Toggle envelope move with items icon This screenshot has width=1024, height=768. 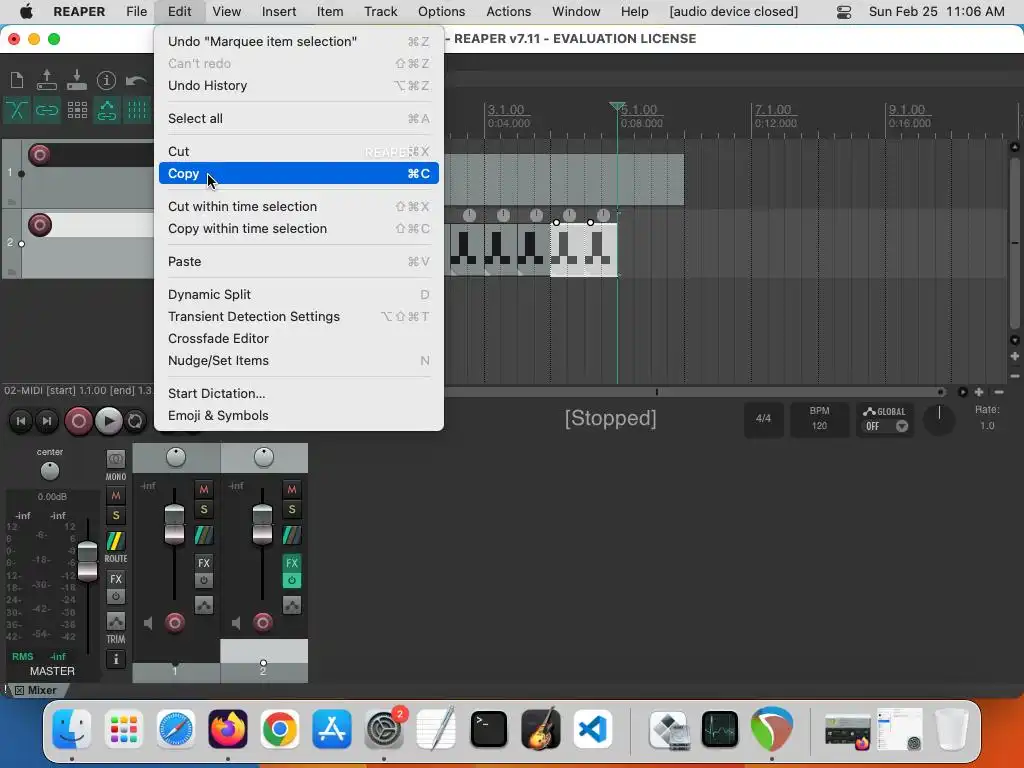(x=106, y=110)
